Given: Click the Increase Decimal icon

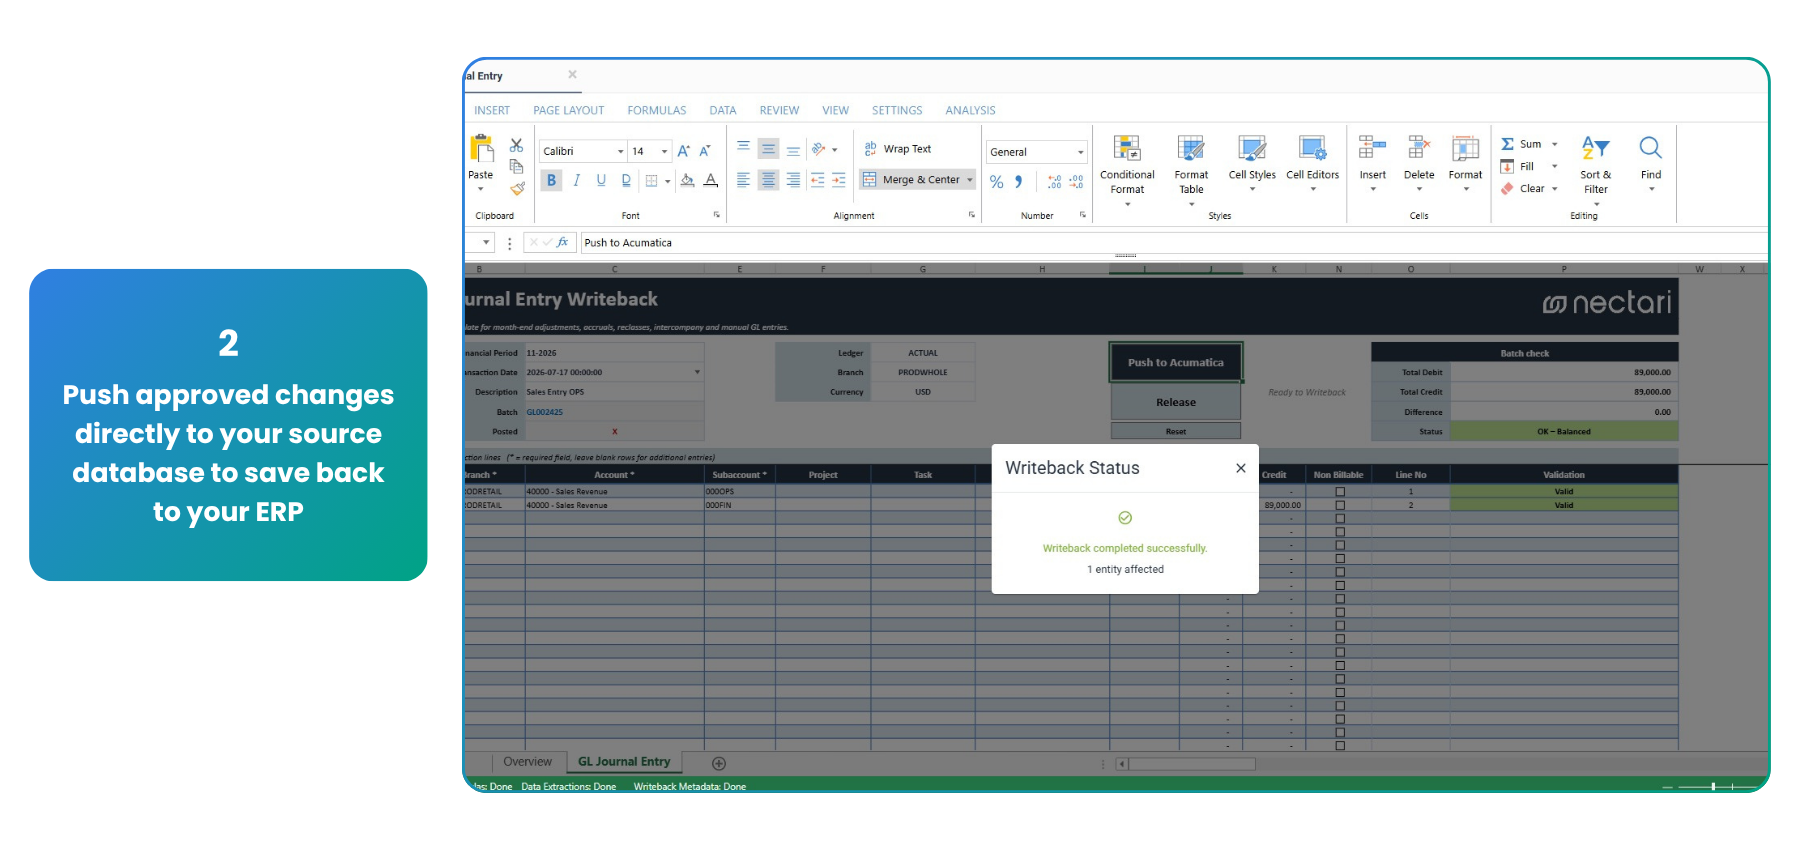Looking at the screenshot, I should [1054, 182].
